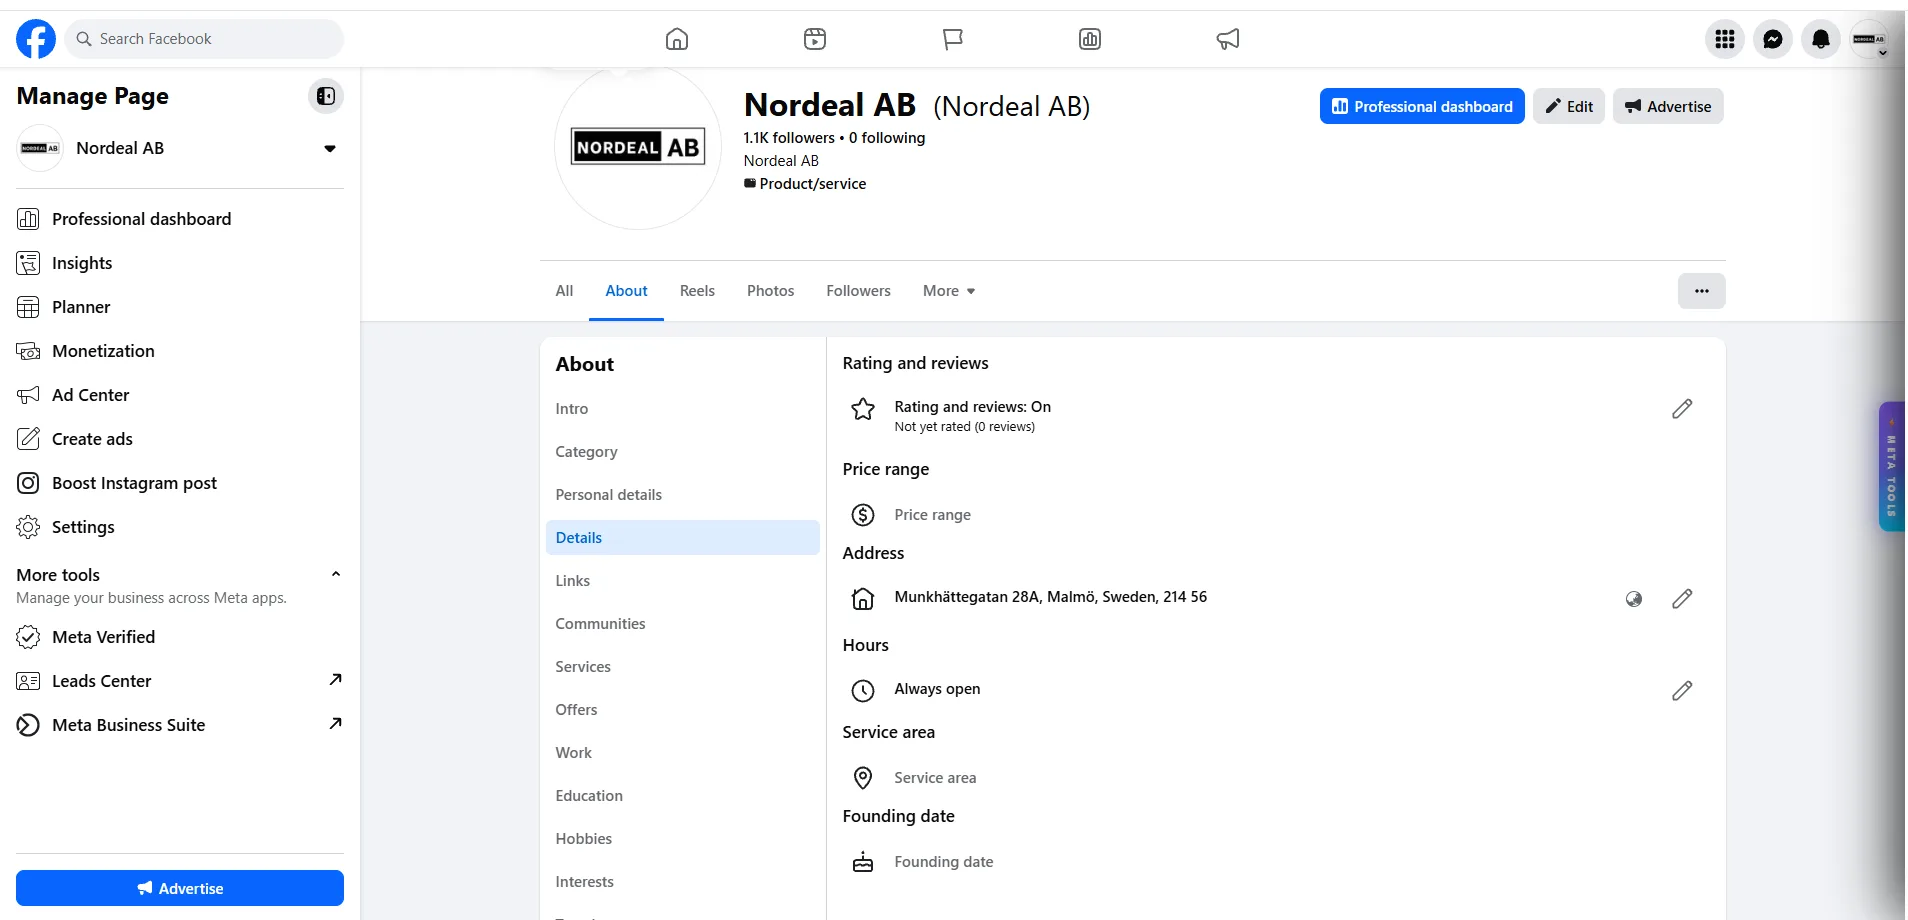Switch to the Reels tab

697,291
